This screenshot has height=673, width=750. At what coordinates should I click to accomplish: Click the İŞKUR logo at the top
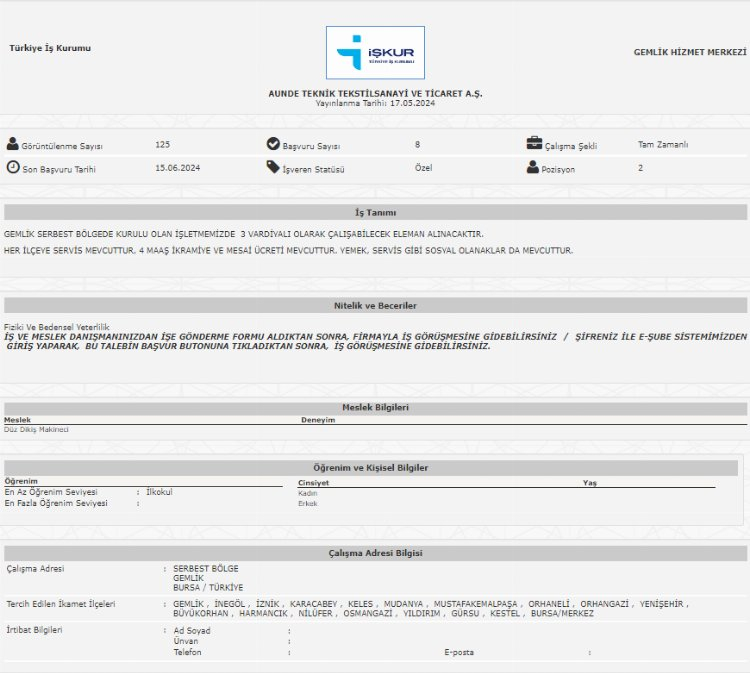[x=375, y=53]
